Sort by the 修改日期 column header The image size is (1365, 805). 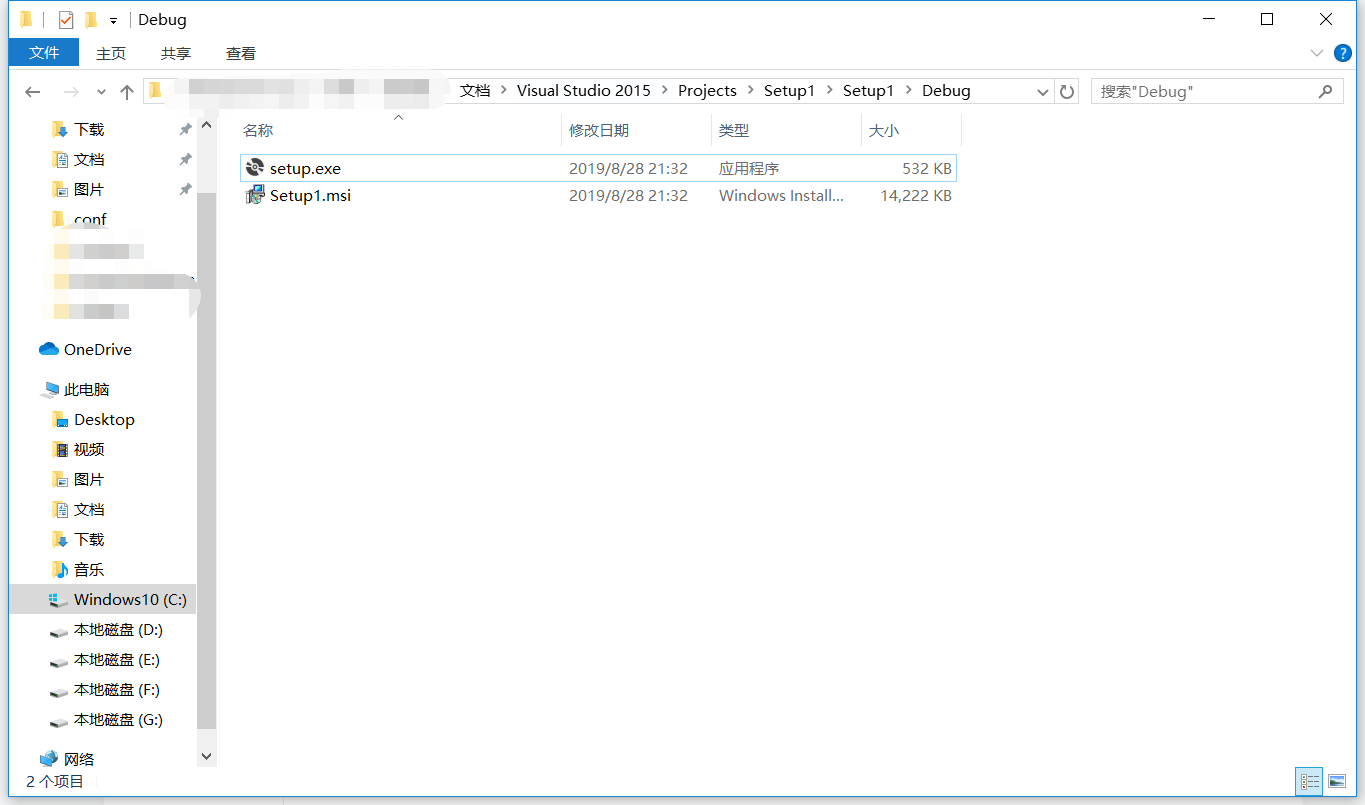pos(599,130)
